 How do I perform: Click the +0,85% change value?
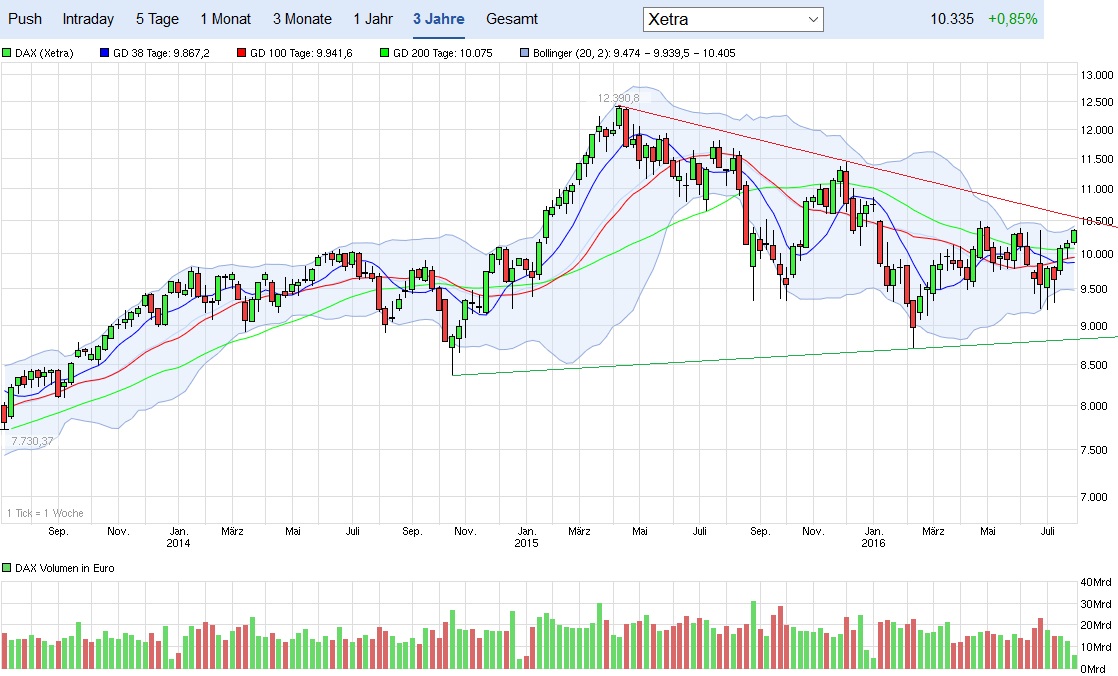pyautogui.click(x=1012, y=19)
